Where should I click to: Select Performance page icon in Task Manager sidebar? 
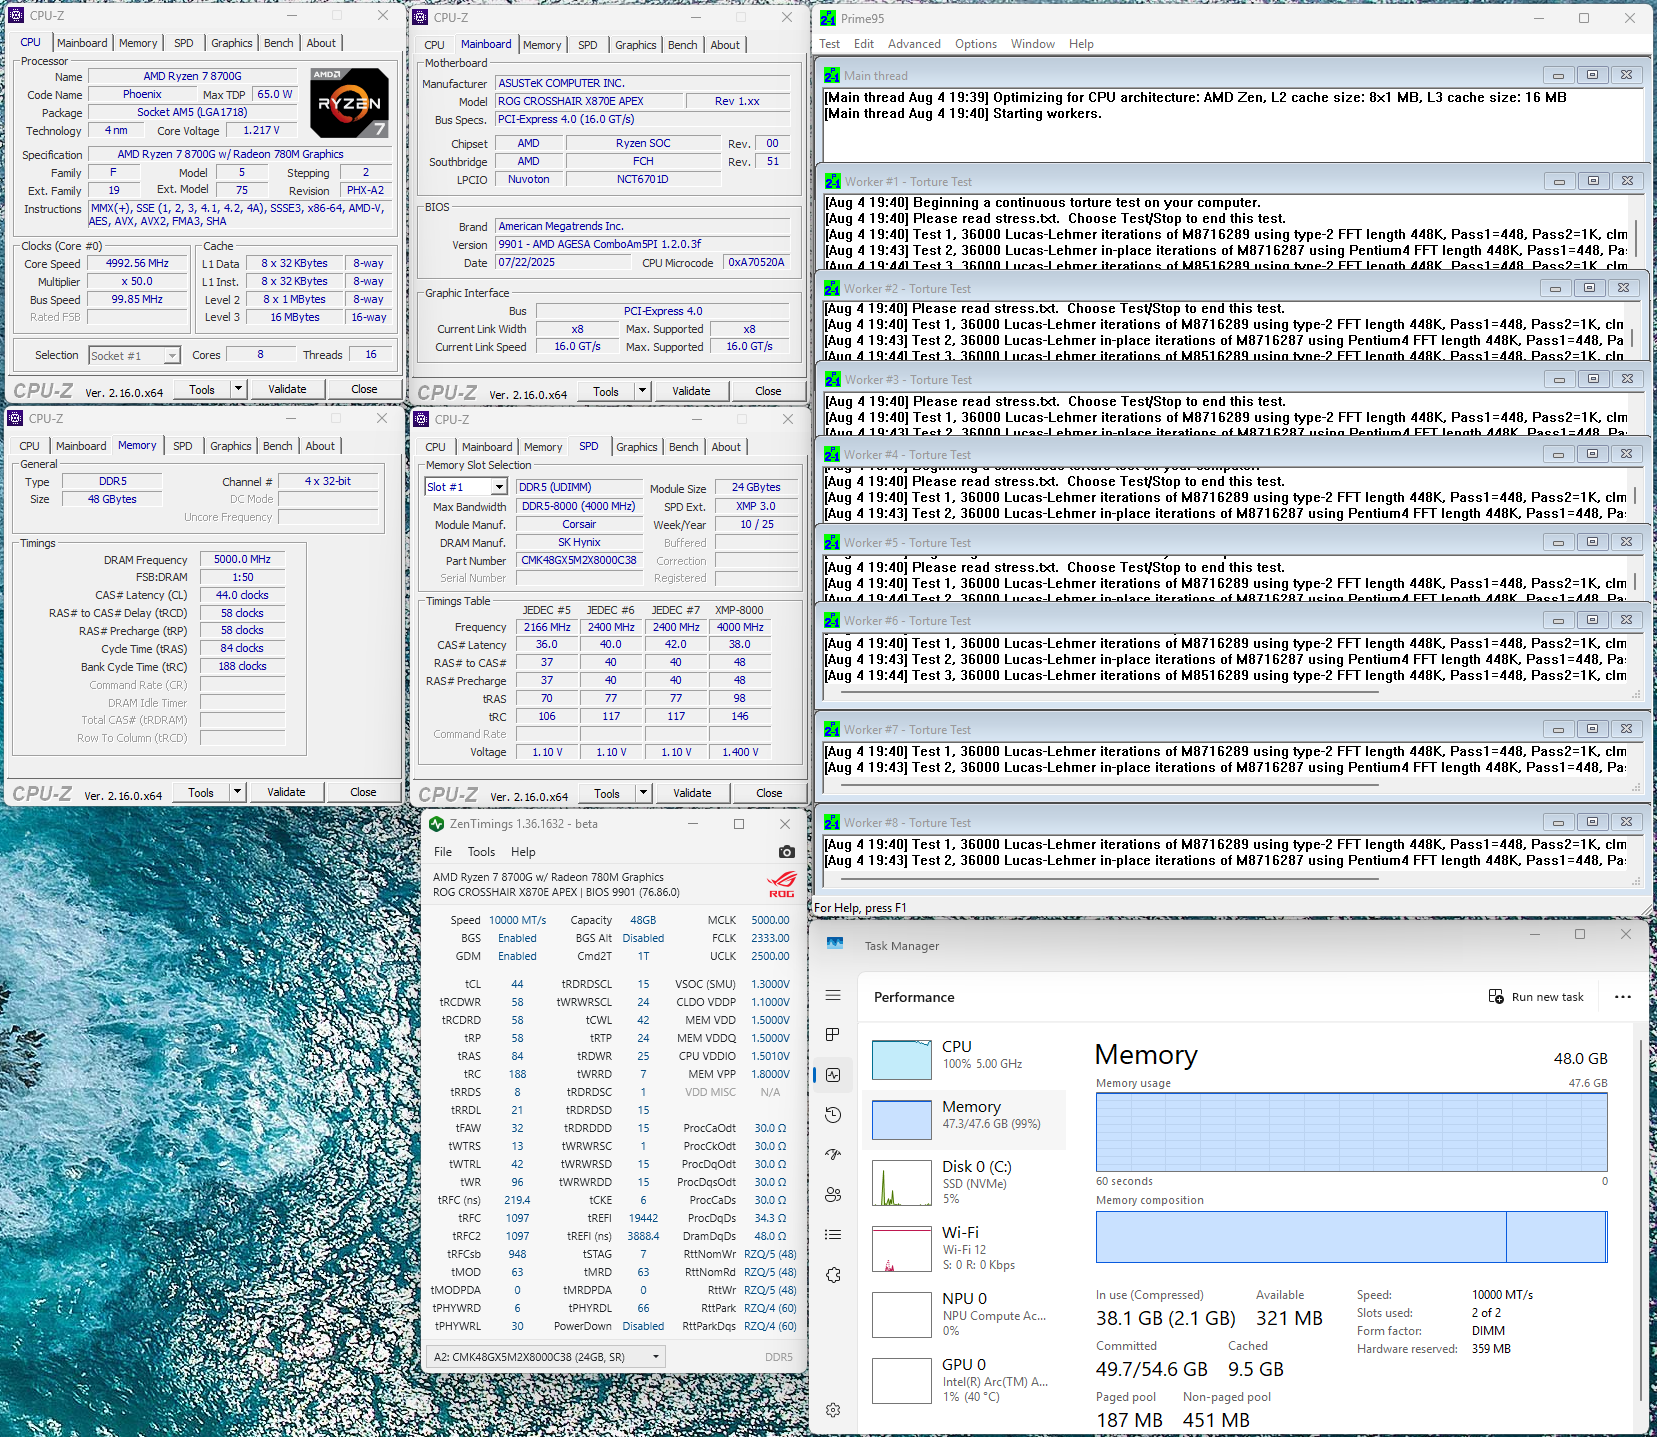pyautogui.click(x=833, y=1075)
